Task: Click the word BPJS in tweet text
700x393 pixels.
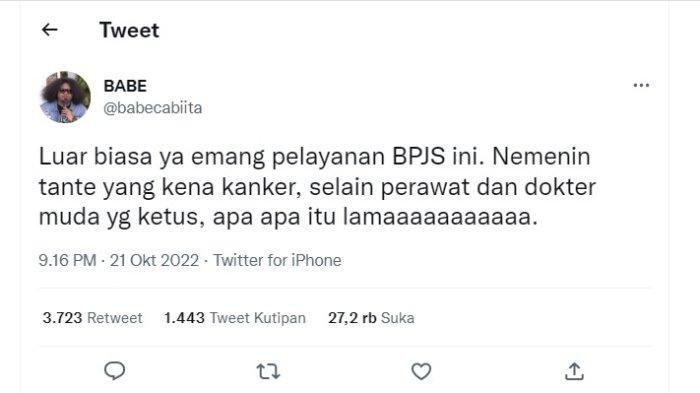Action: click(x=419, y=157)
